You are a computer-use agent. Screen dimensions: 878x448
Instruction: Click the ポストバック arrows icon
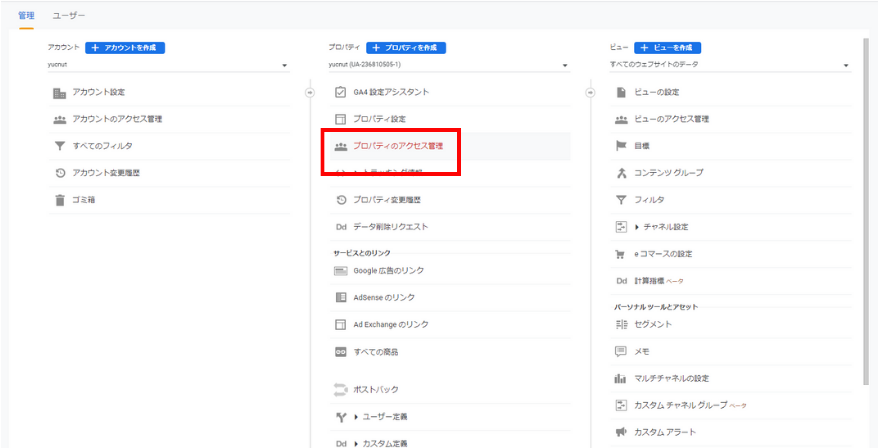click(x=340, y=389)
